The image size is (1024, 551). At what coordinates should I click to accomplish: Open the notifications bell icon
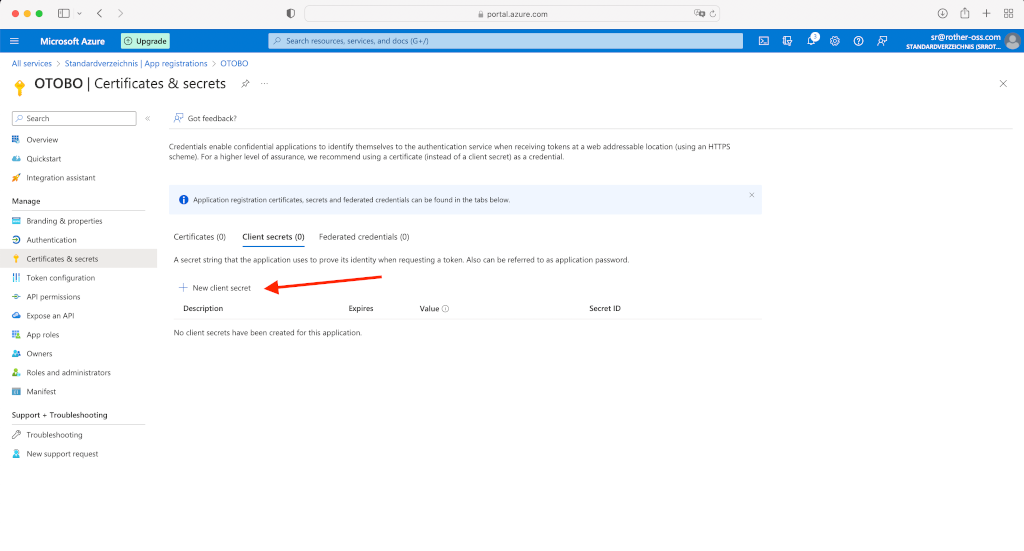pos(811,41)
